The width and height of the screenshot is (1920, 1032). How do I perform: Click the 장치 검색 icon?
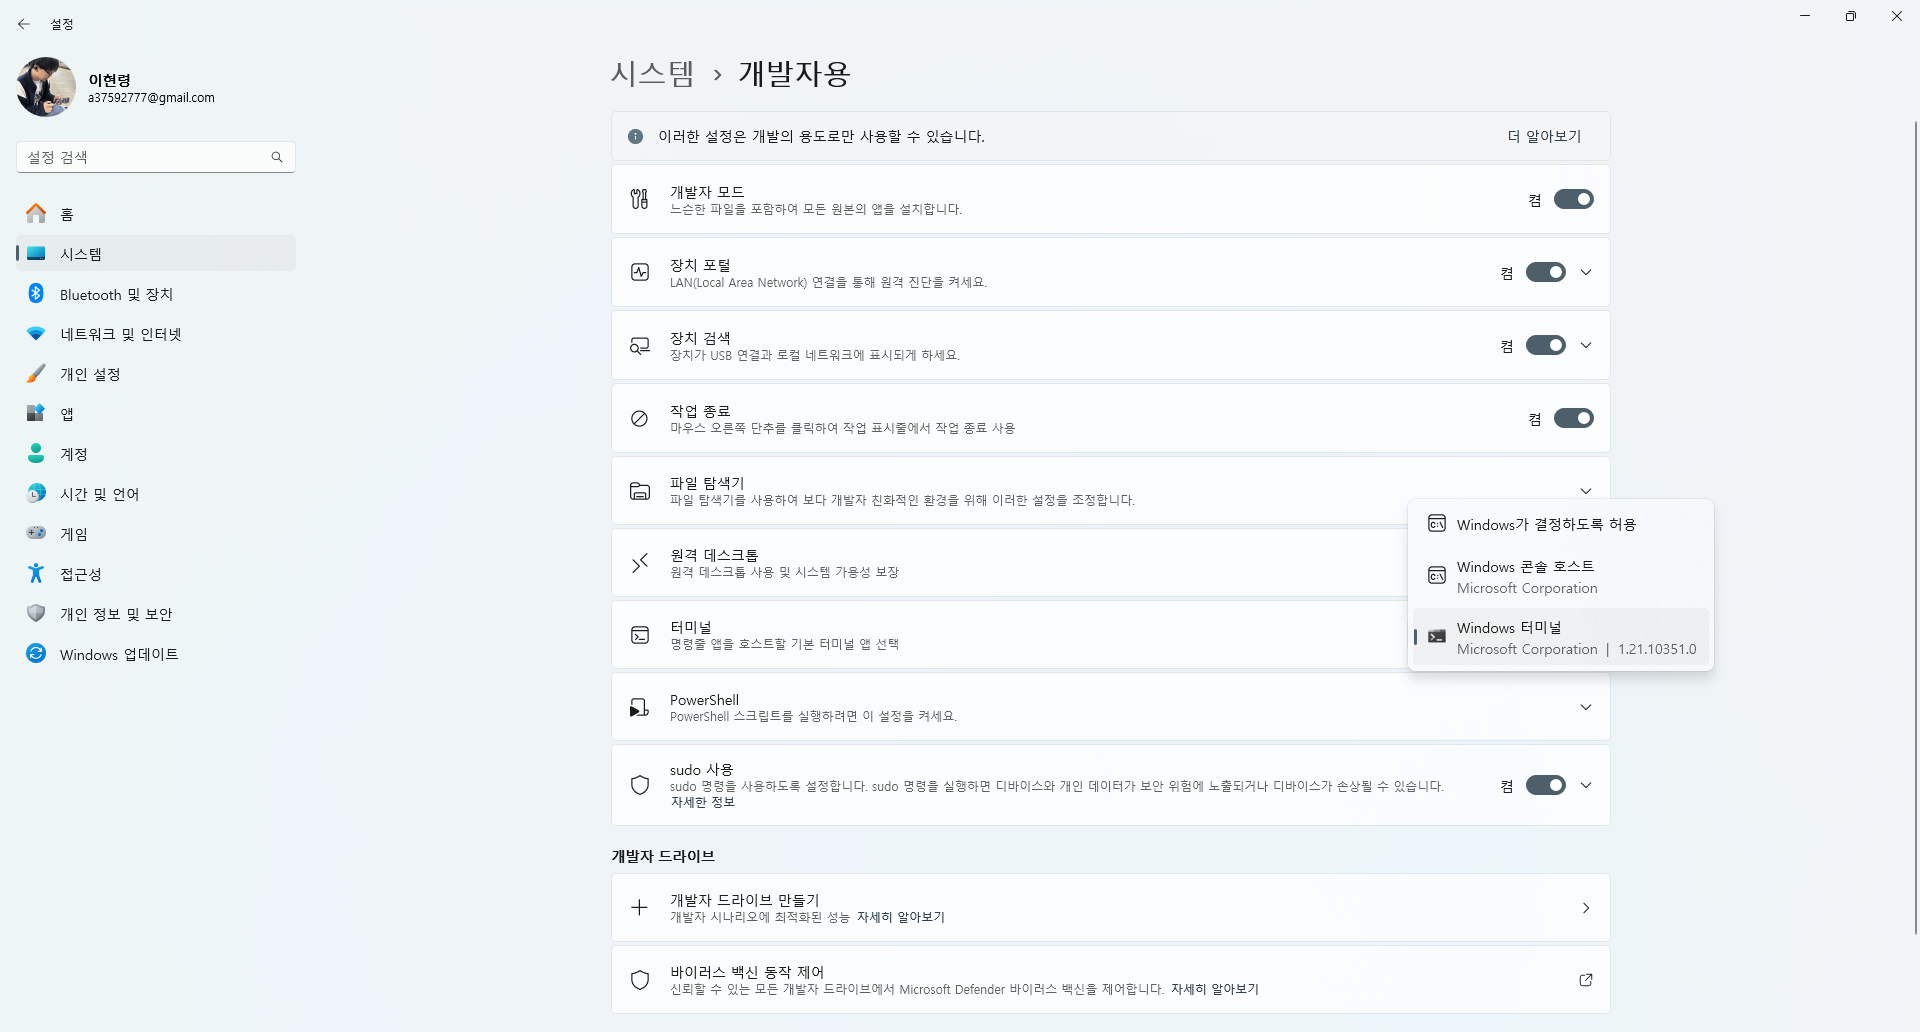tap(640, 345)
